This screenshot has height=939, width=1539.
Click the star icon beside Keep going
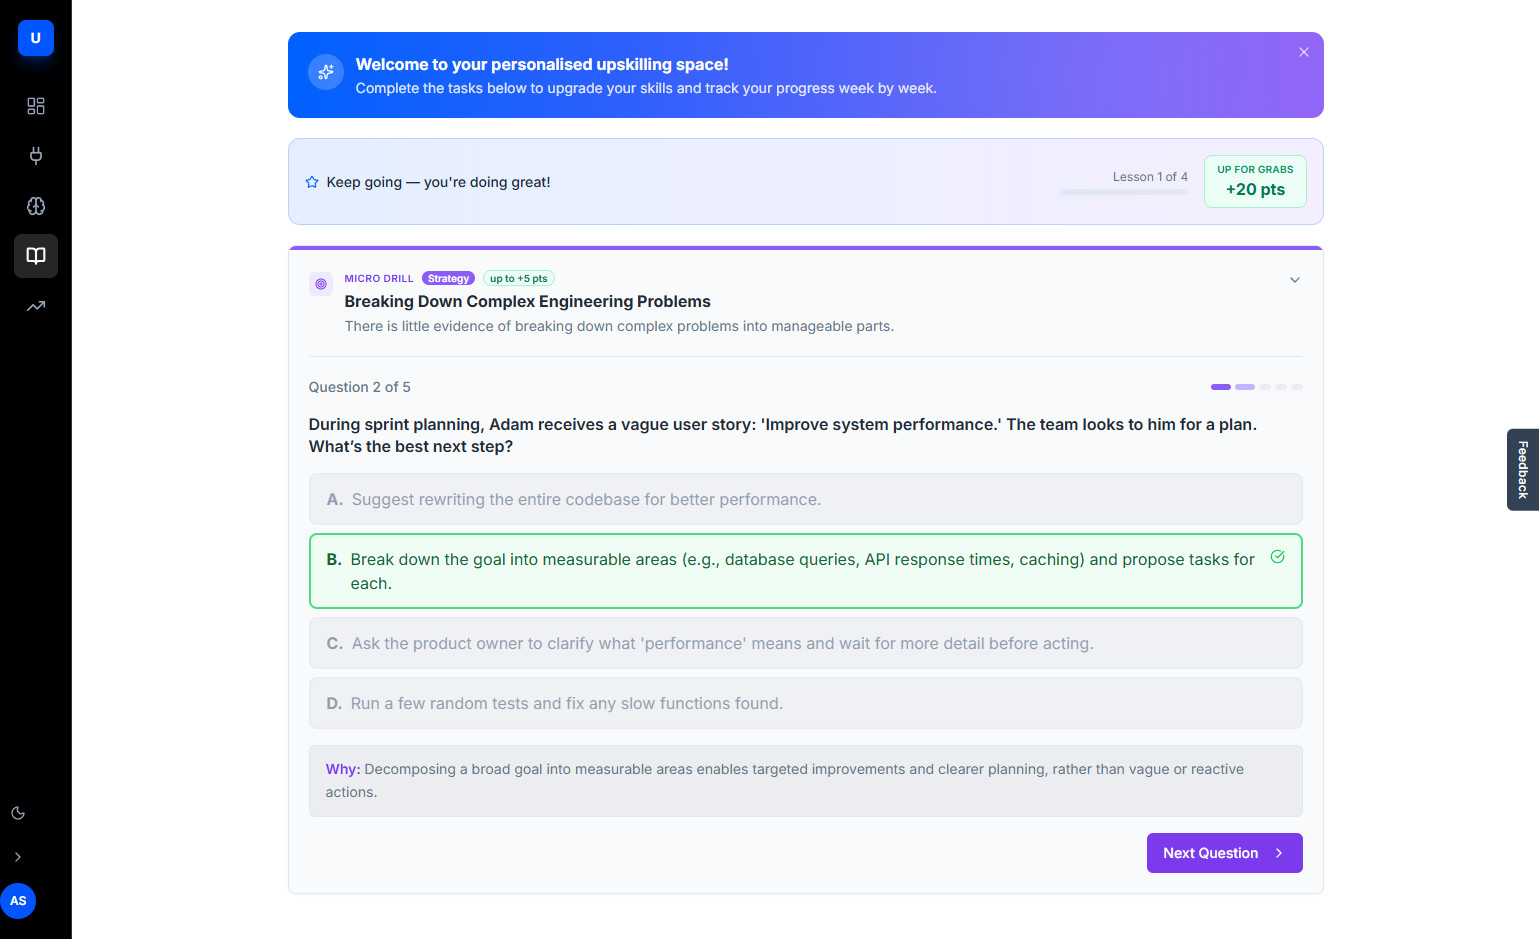[312, 182]
